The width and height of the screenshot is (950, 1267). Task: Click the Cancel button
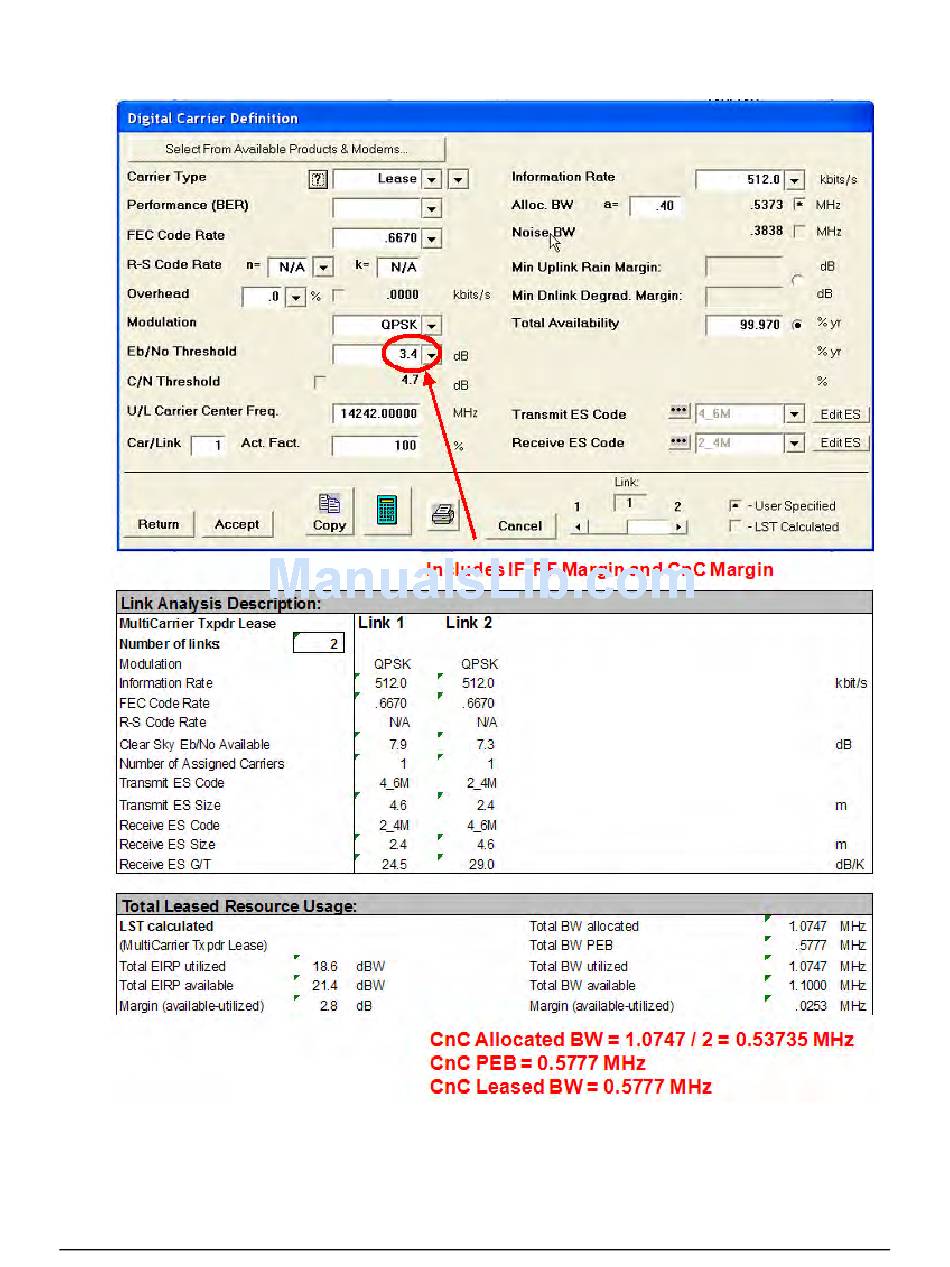[x=520, y=525]
